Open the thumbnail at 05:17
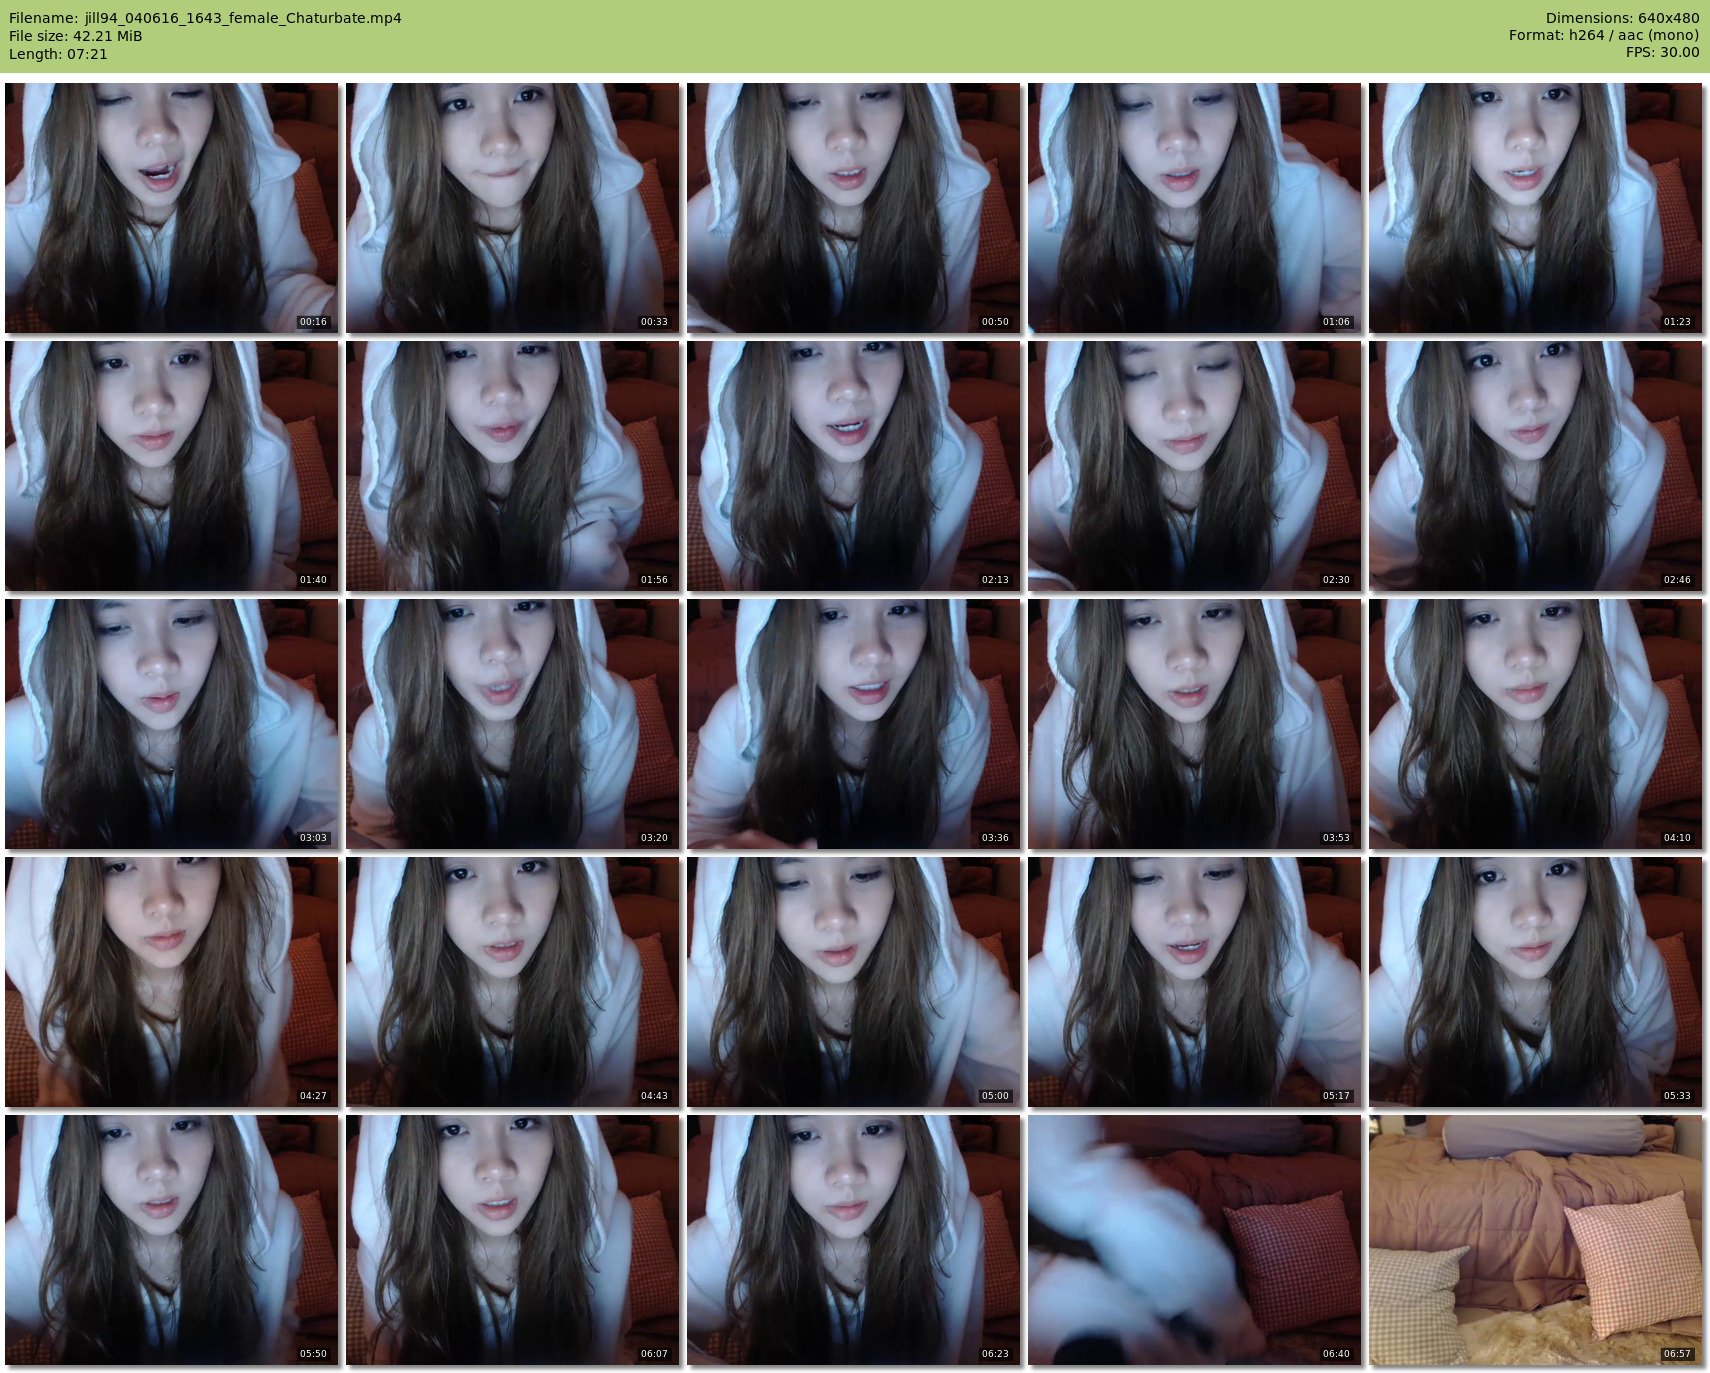Screen dimensions: 1710x1373 pyautogui.click(x=1194, y=981)
